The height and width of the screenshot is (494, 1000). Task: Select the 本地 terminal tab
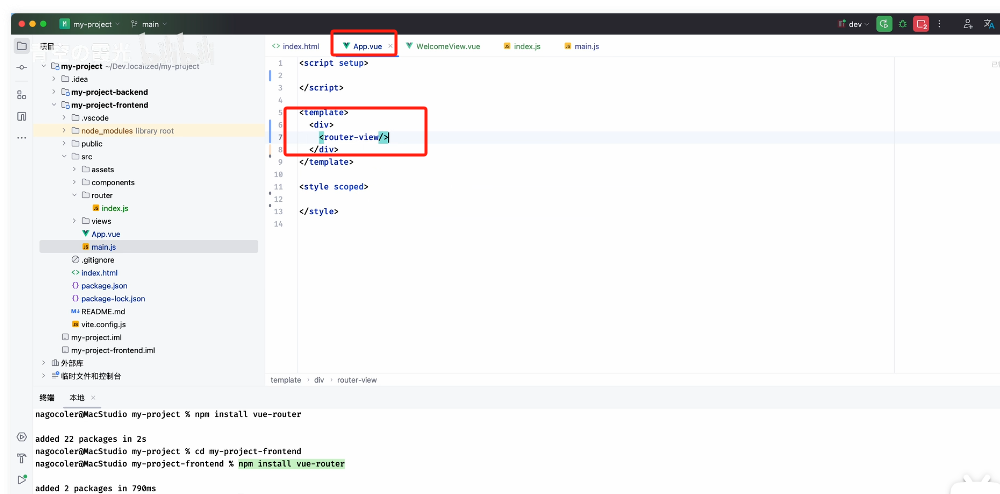point(77,398)
